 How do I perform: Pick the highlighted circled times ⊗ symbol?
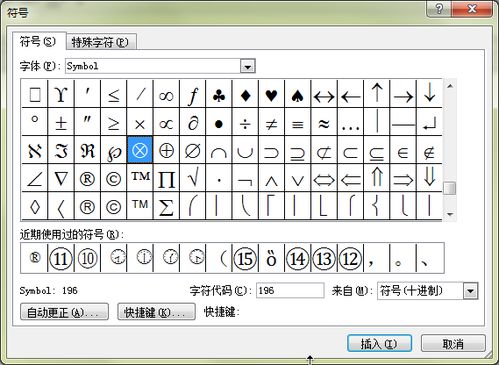pyautogui.click(x=140, y=150)
